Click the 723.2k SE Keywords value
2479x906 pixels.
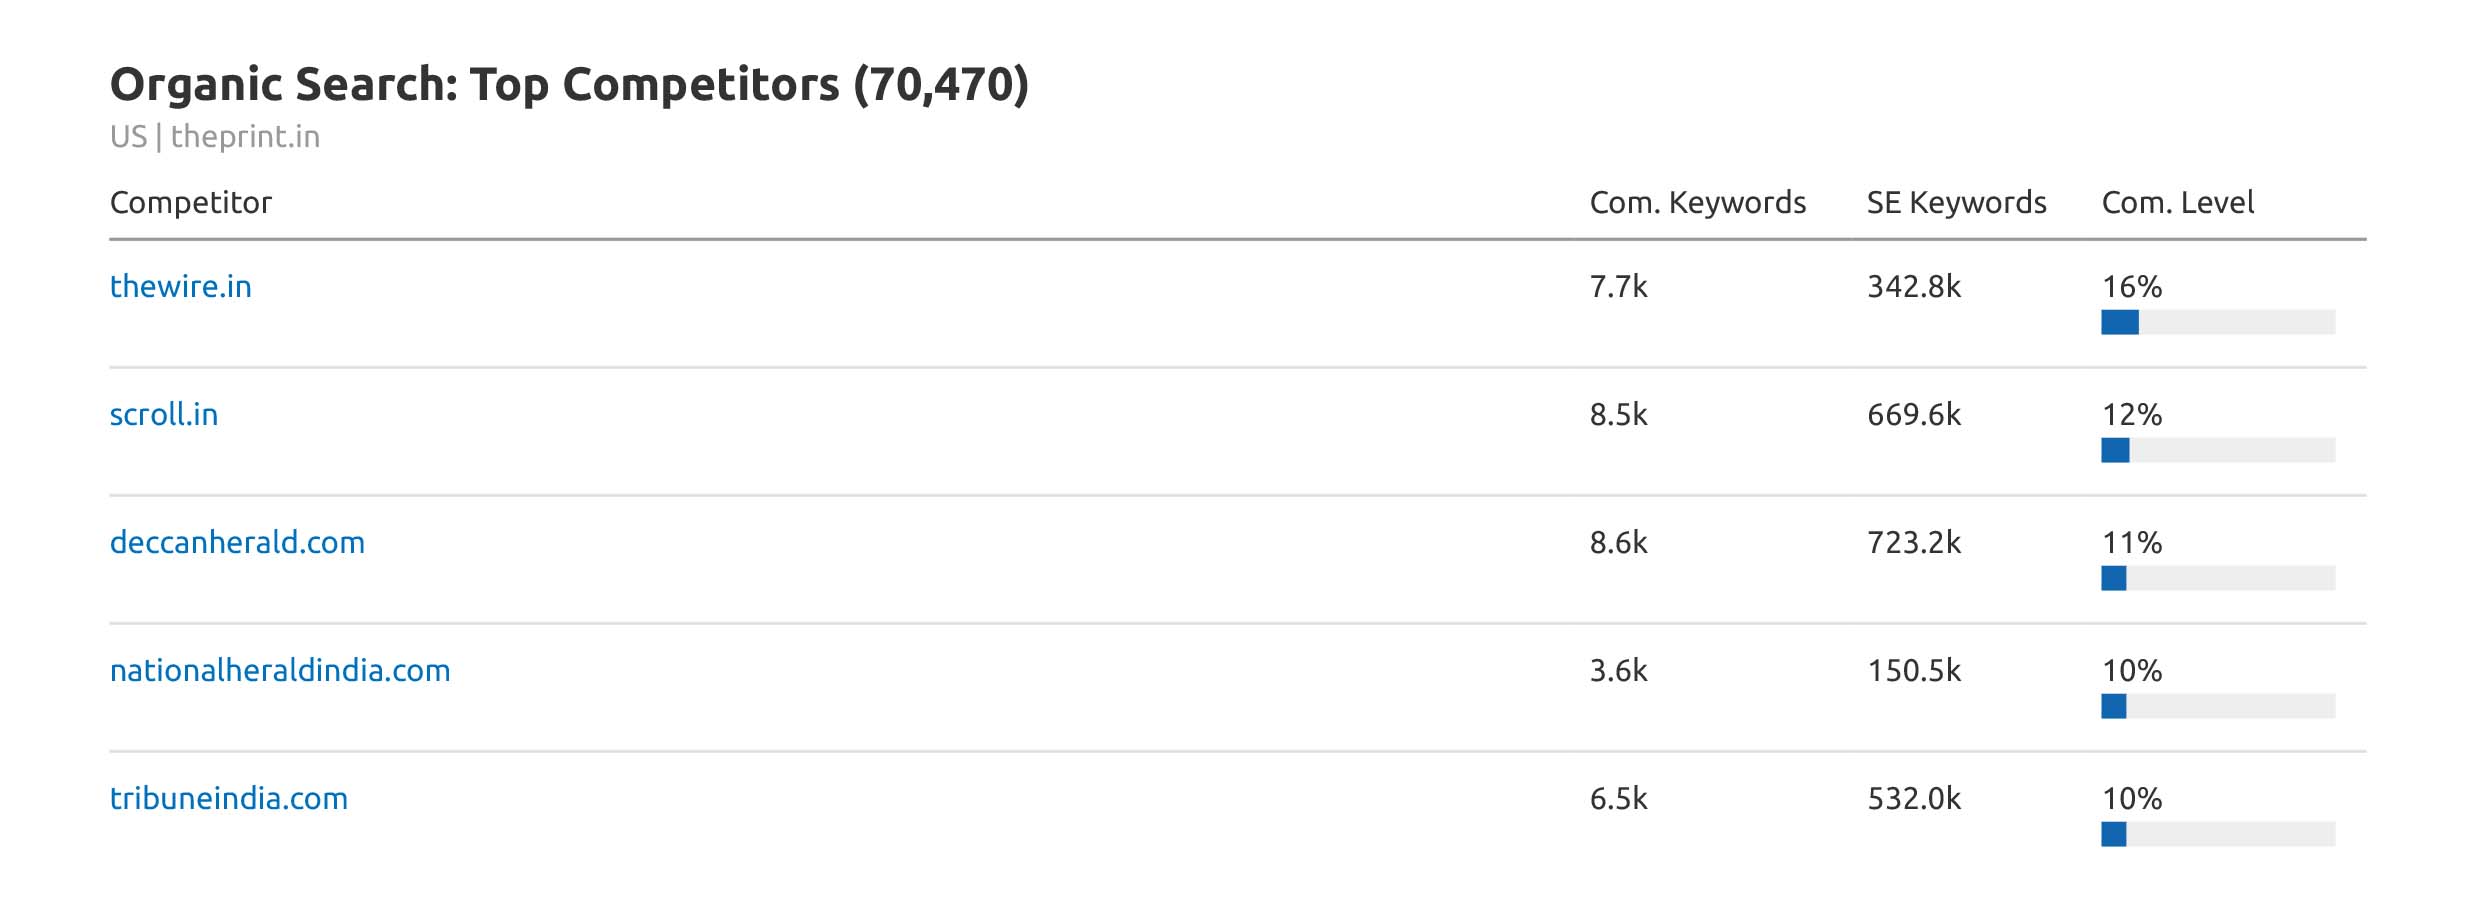click(x=1914, y=543)
